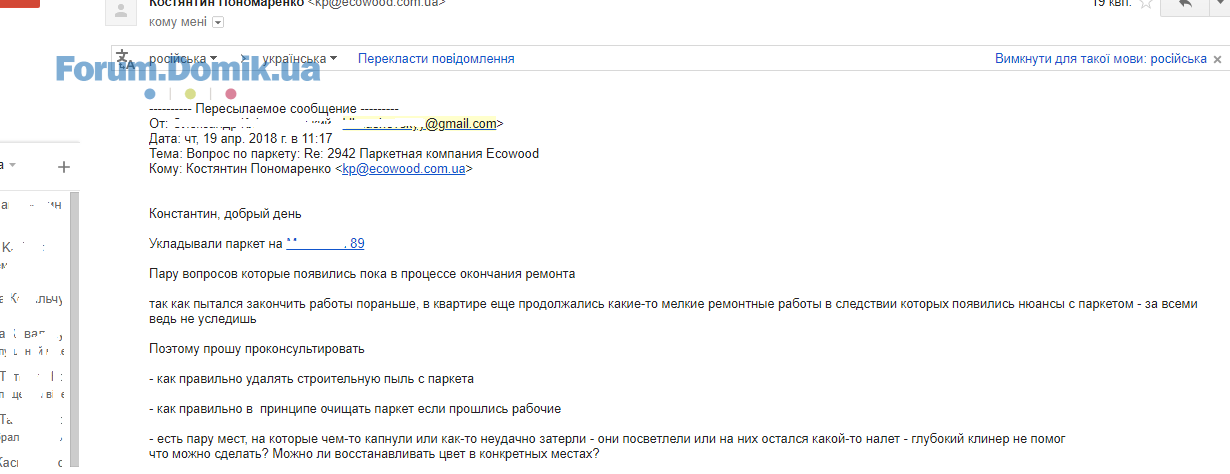Open the kp@ecowood.com.ua recipient link
Viewport: 1230px width, 474px height.
click(404, 169)
